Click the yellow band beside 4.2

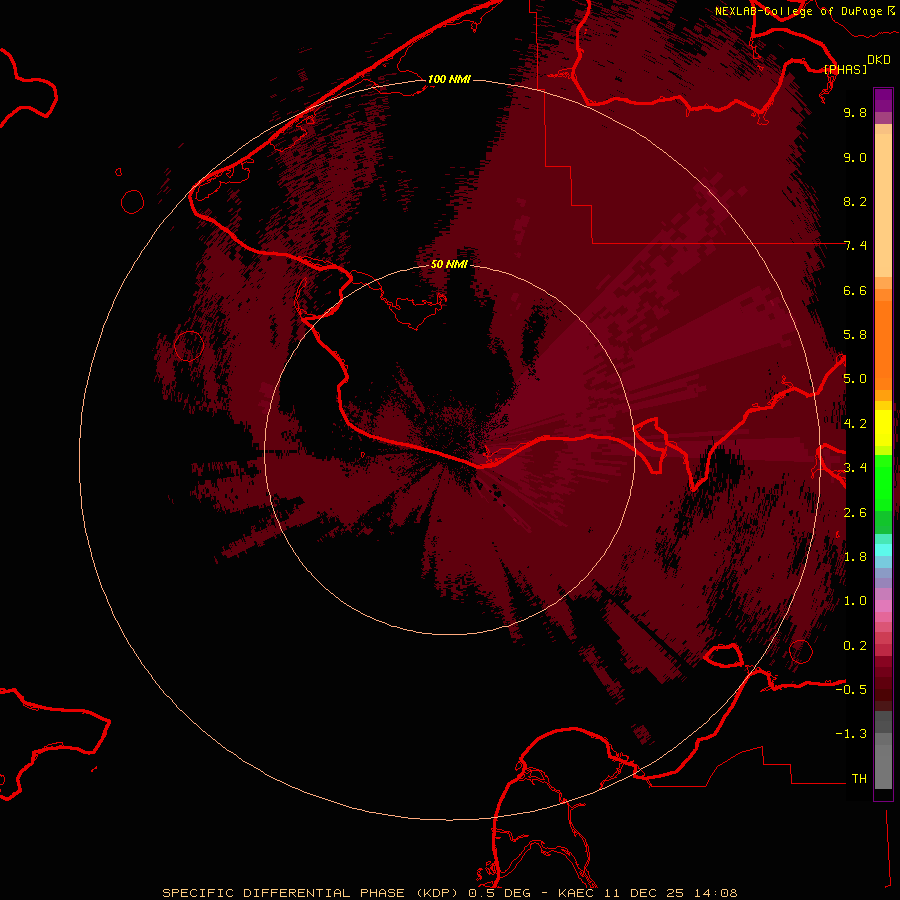tap(883, 428)
